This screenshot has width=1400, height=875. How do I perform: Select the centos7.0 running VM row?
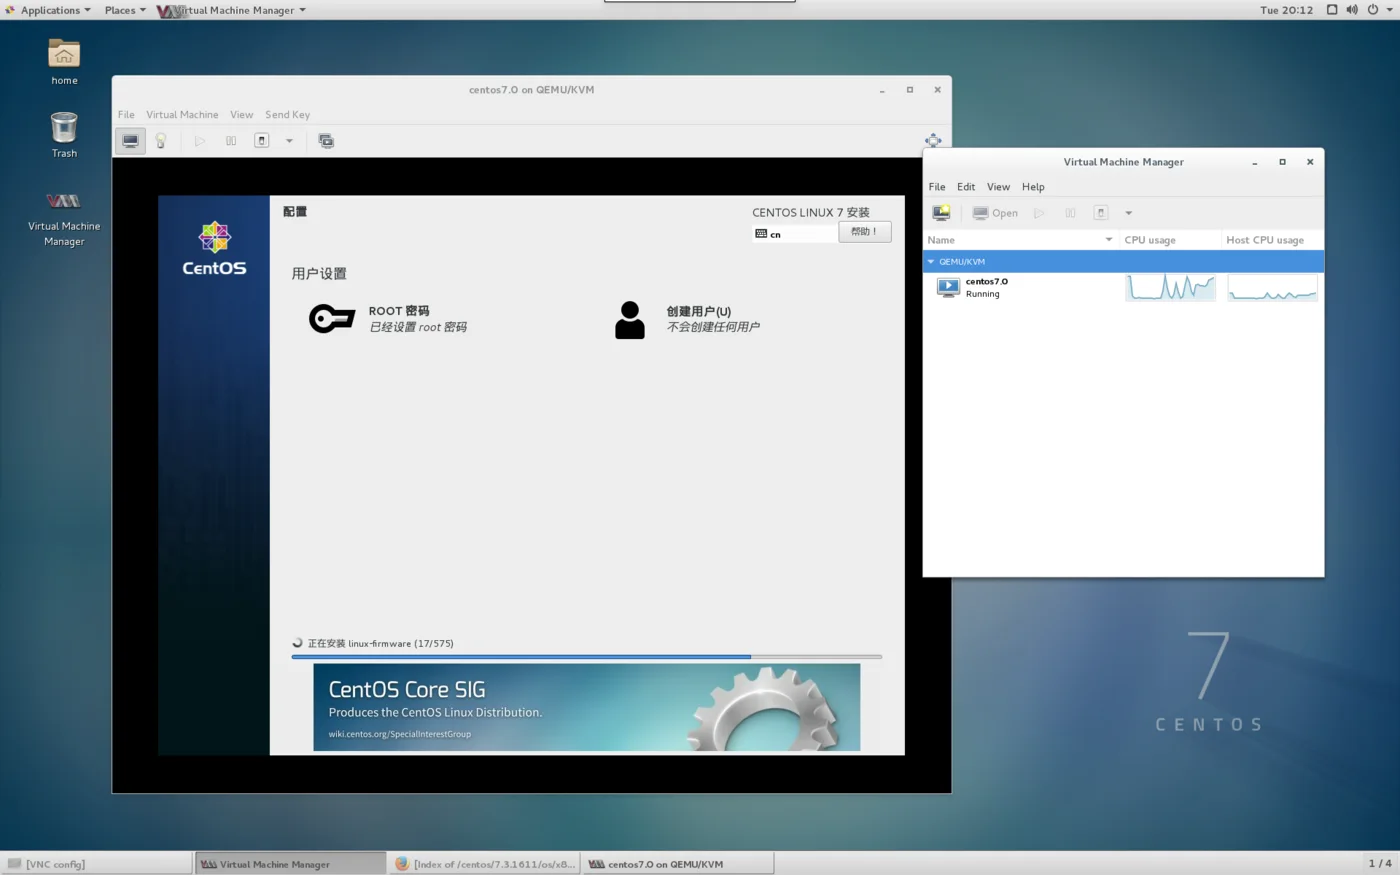[1123, 288]
